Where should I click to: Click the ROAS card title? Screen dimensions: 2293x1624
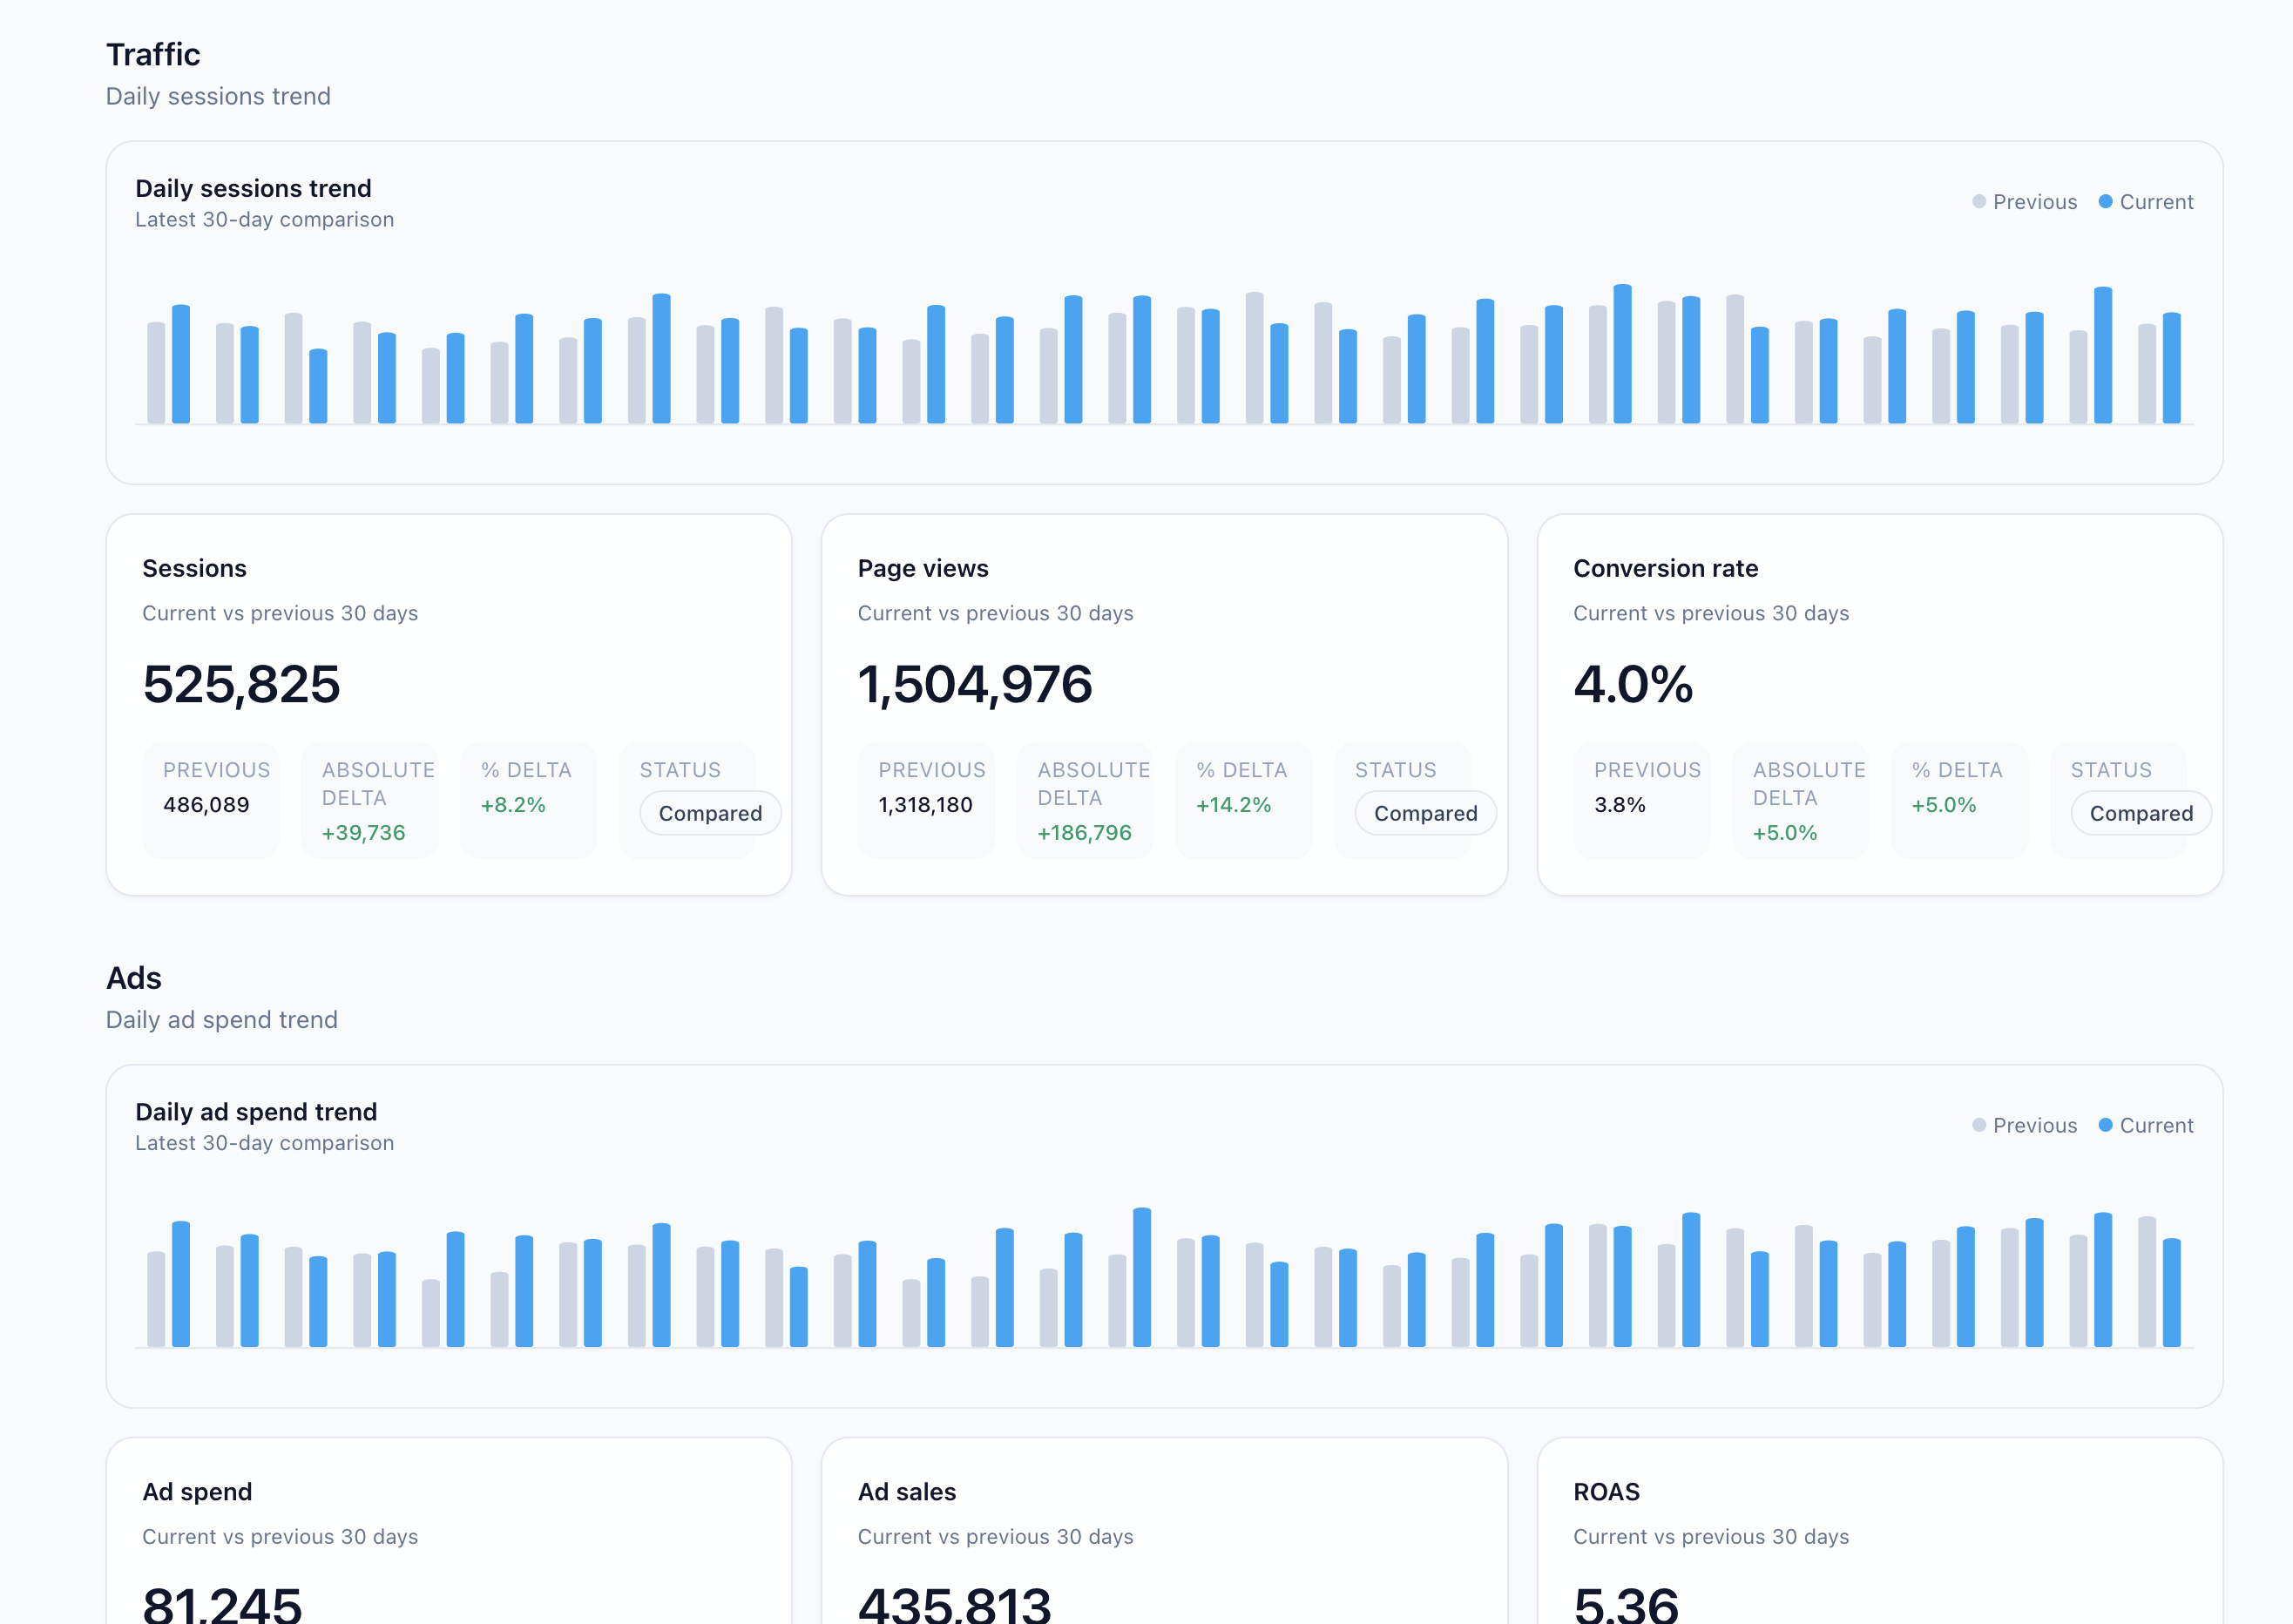point(1606,1491)
